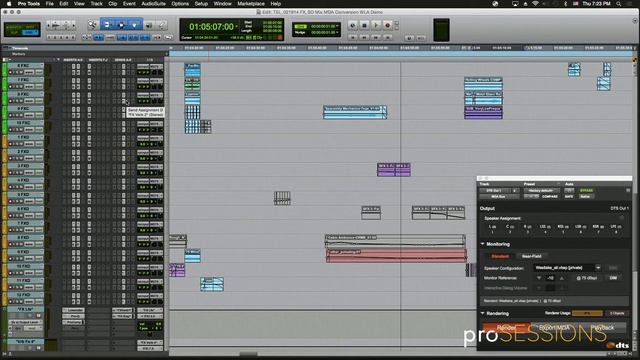Select the Selector tool
The height and width of the screenshot is (360, 640).
pos(121,25)
